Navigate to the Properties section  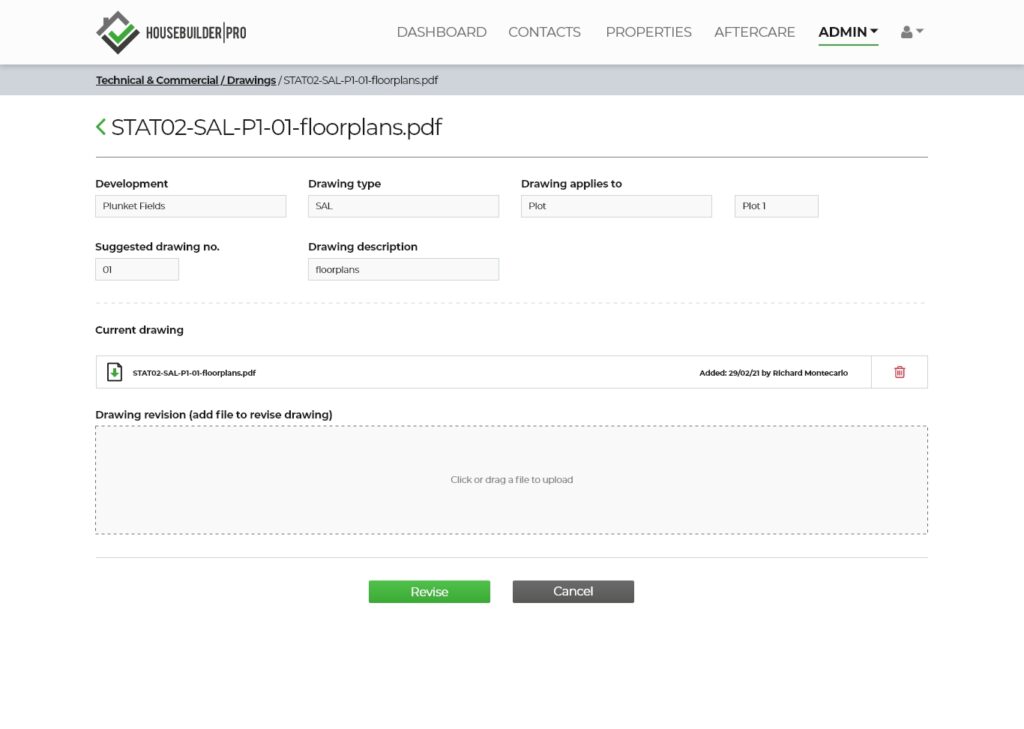648,32
